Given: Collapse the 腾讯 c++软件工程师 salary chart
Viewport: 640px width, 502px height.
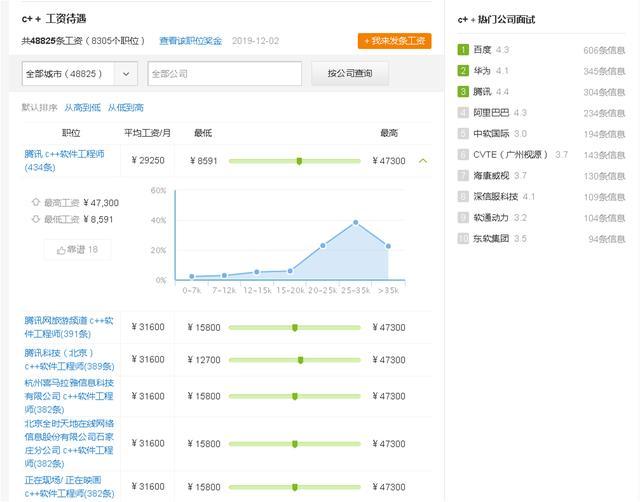Looking at the screenshot, I should [423, 161].
